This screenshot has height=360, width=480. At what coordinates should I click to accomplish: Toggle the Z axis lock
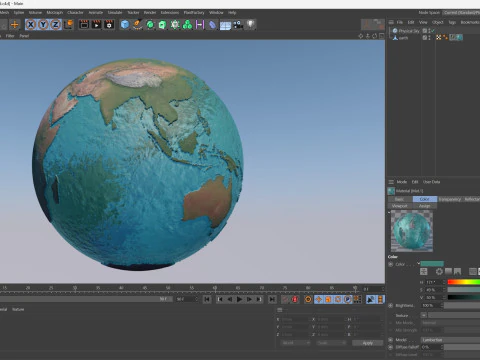pyautogui.click(x=56, y=25)
